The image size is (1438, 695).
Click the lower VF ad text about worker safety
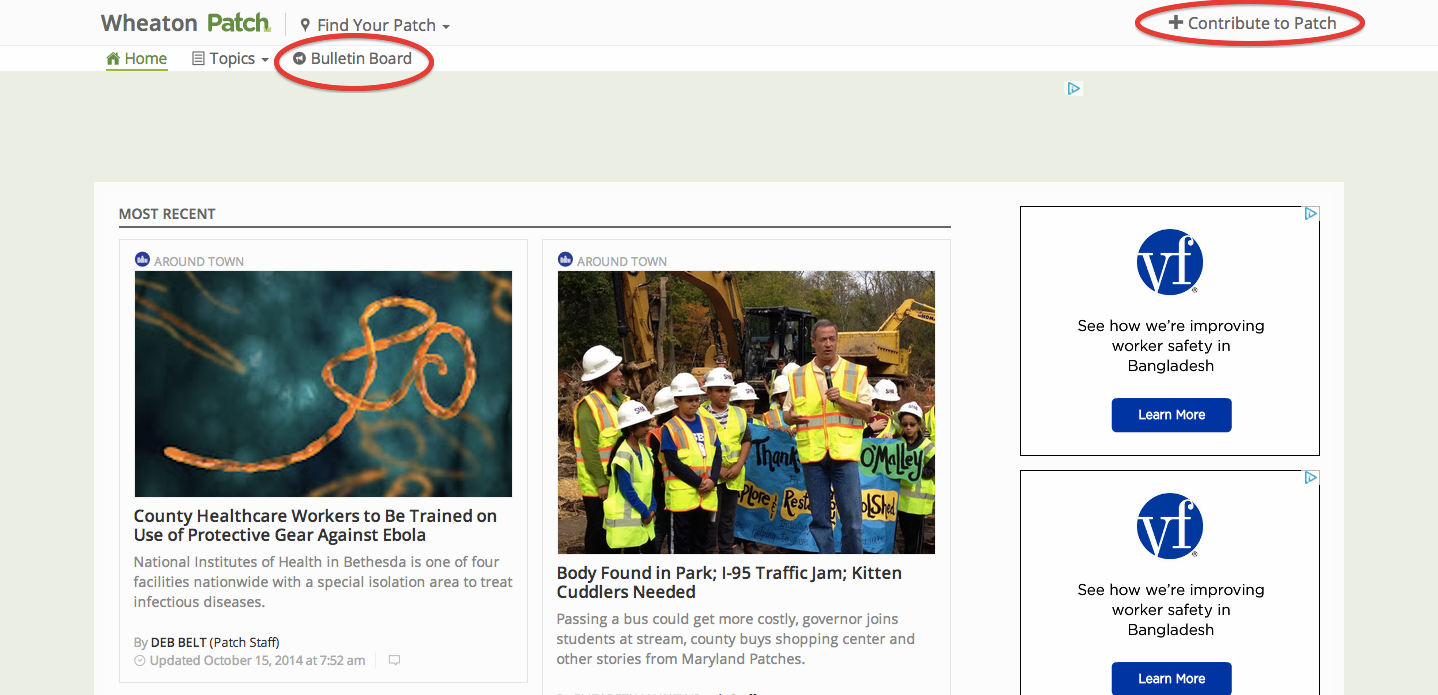point(1171,610)
